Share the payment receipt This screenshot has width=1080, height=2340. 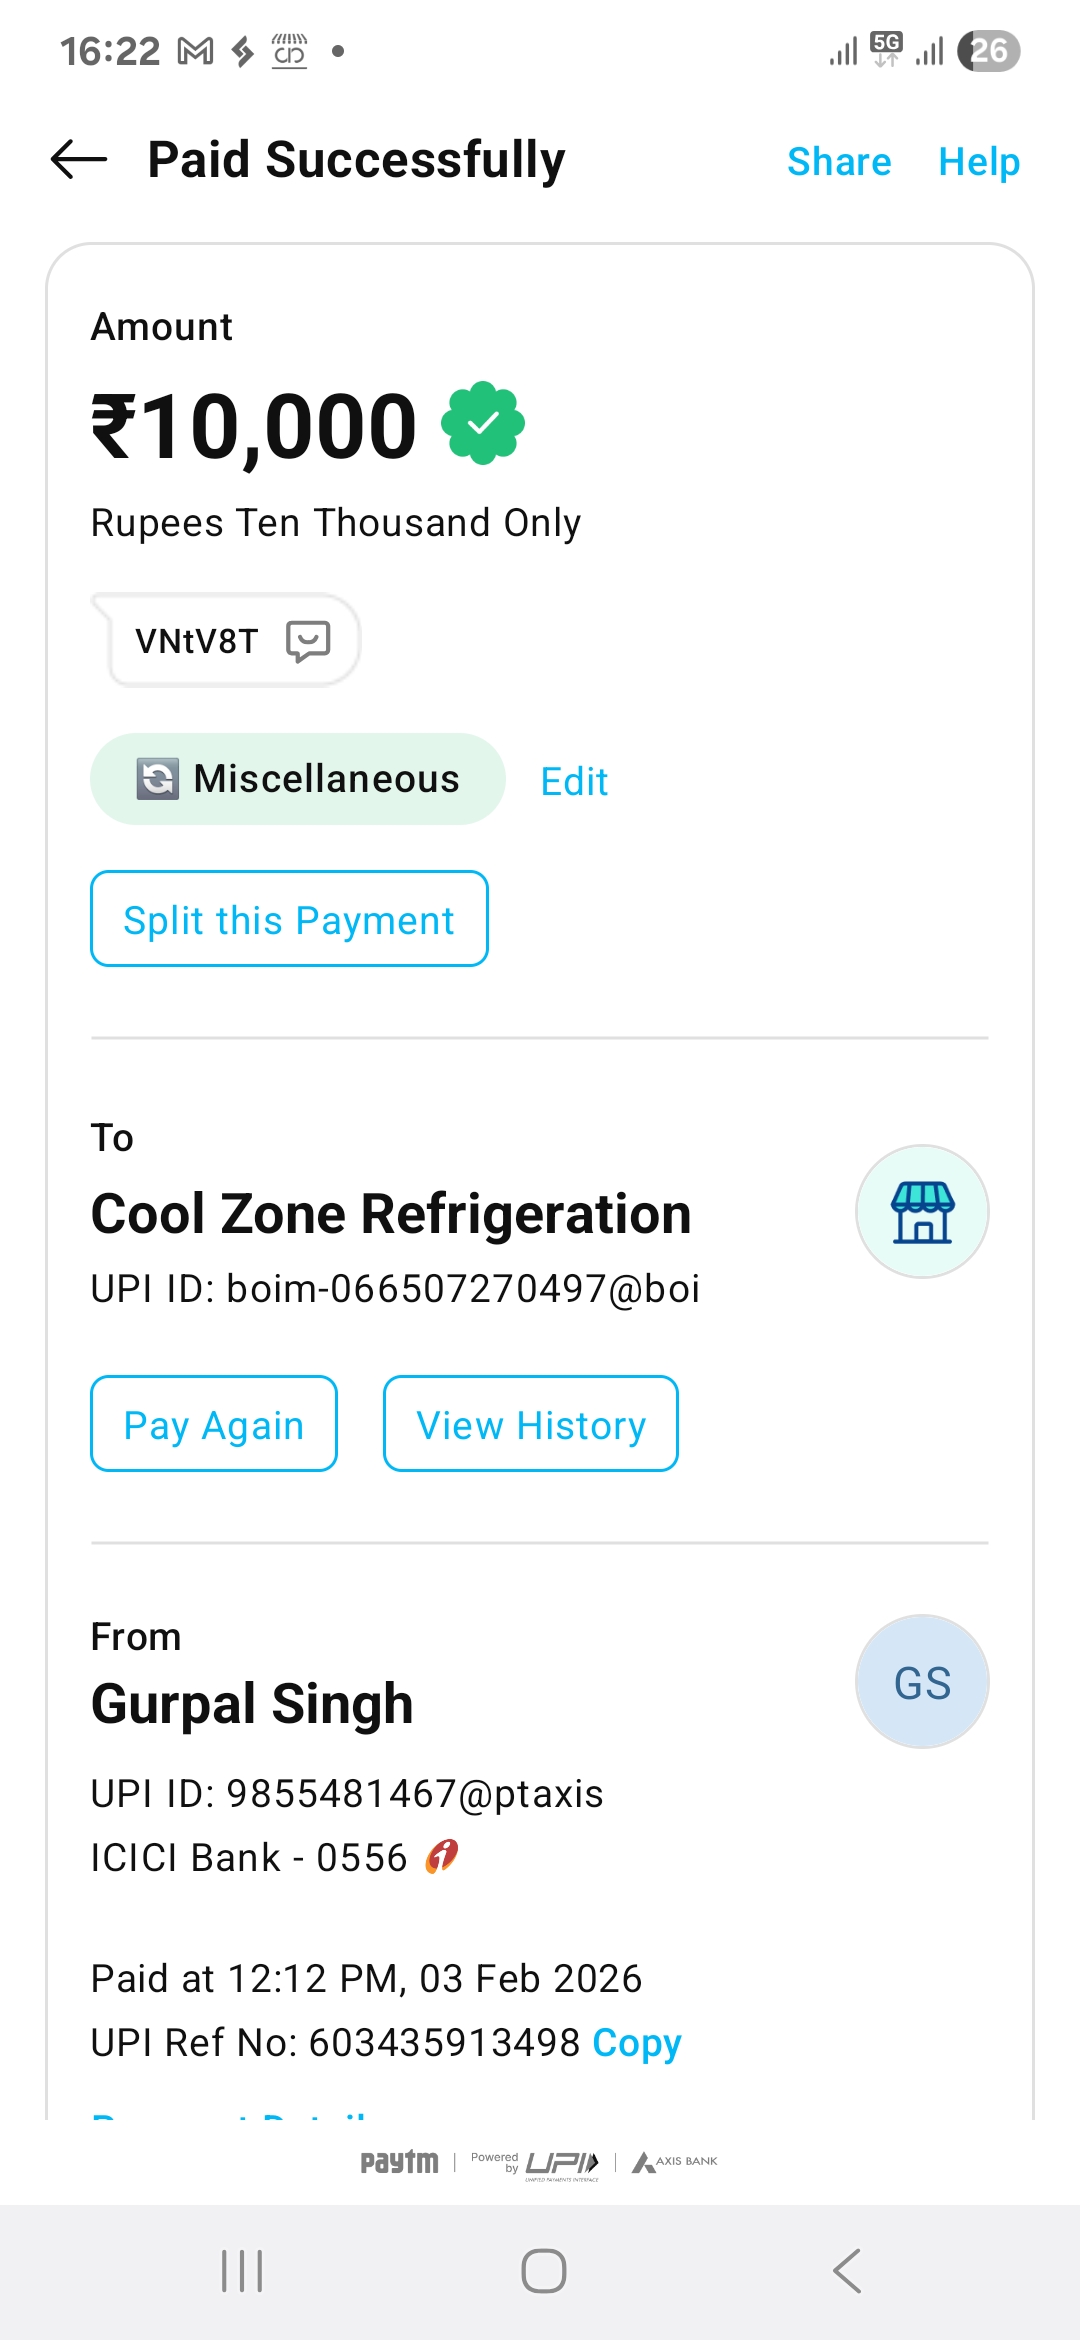pos(838,162)
